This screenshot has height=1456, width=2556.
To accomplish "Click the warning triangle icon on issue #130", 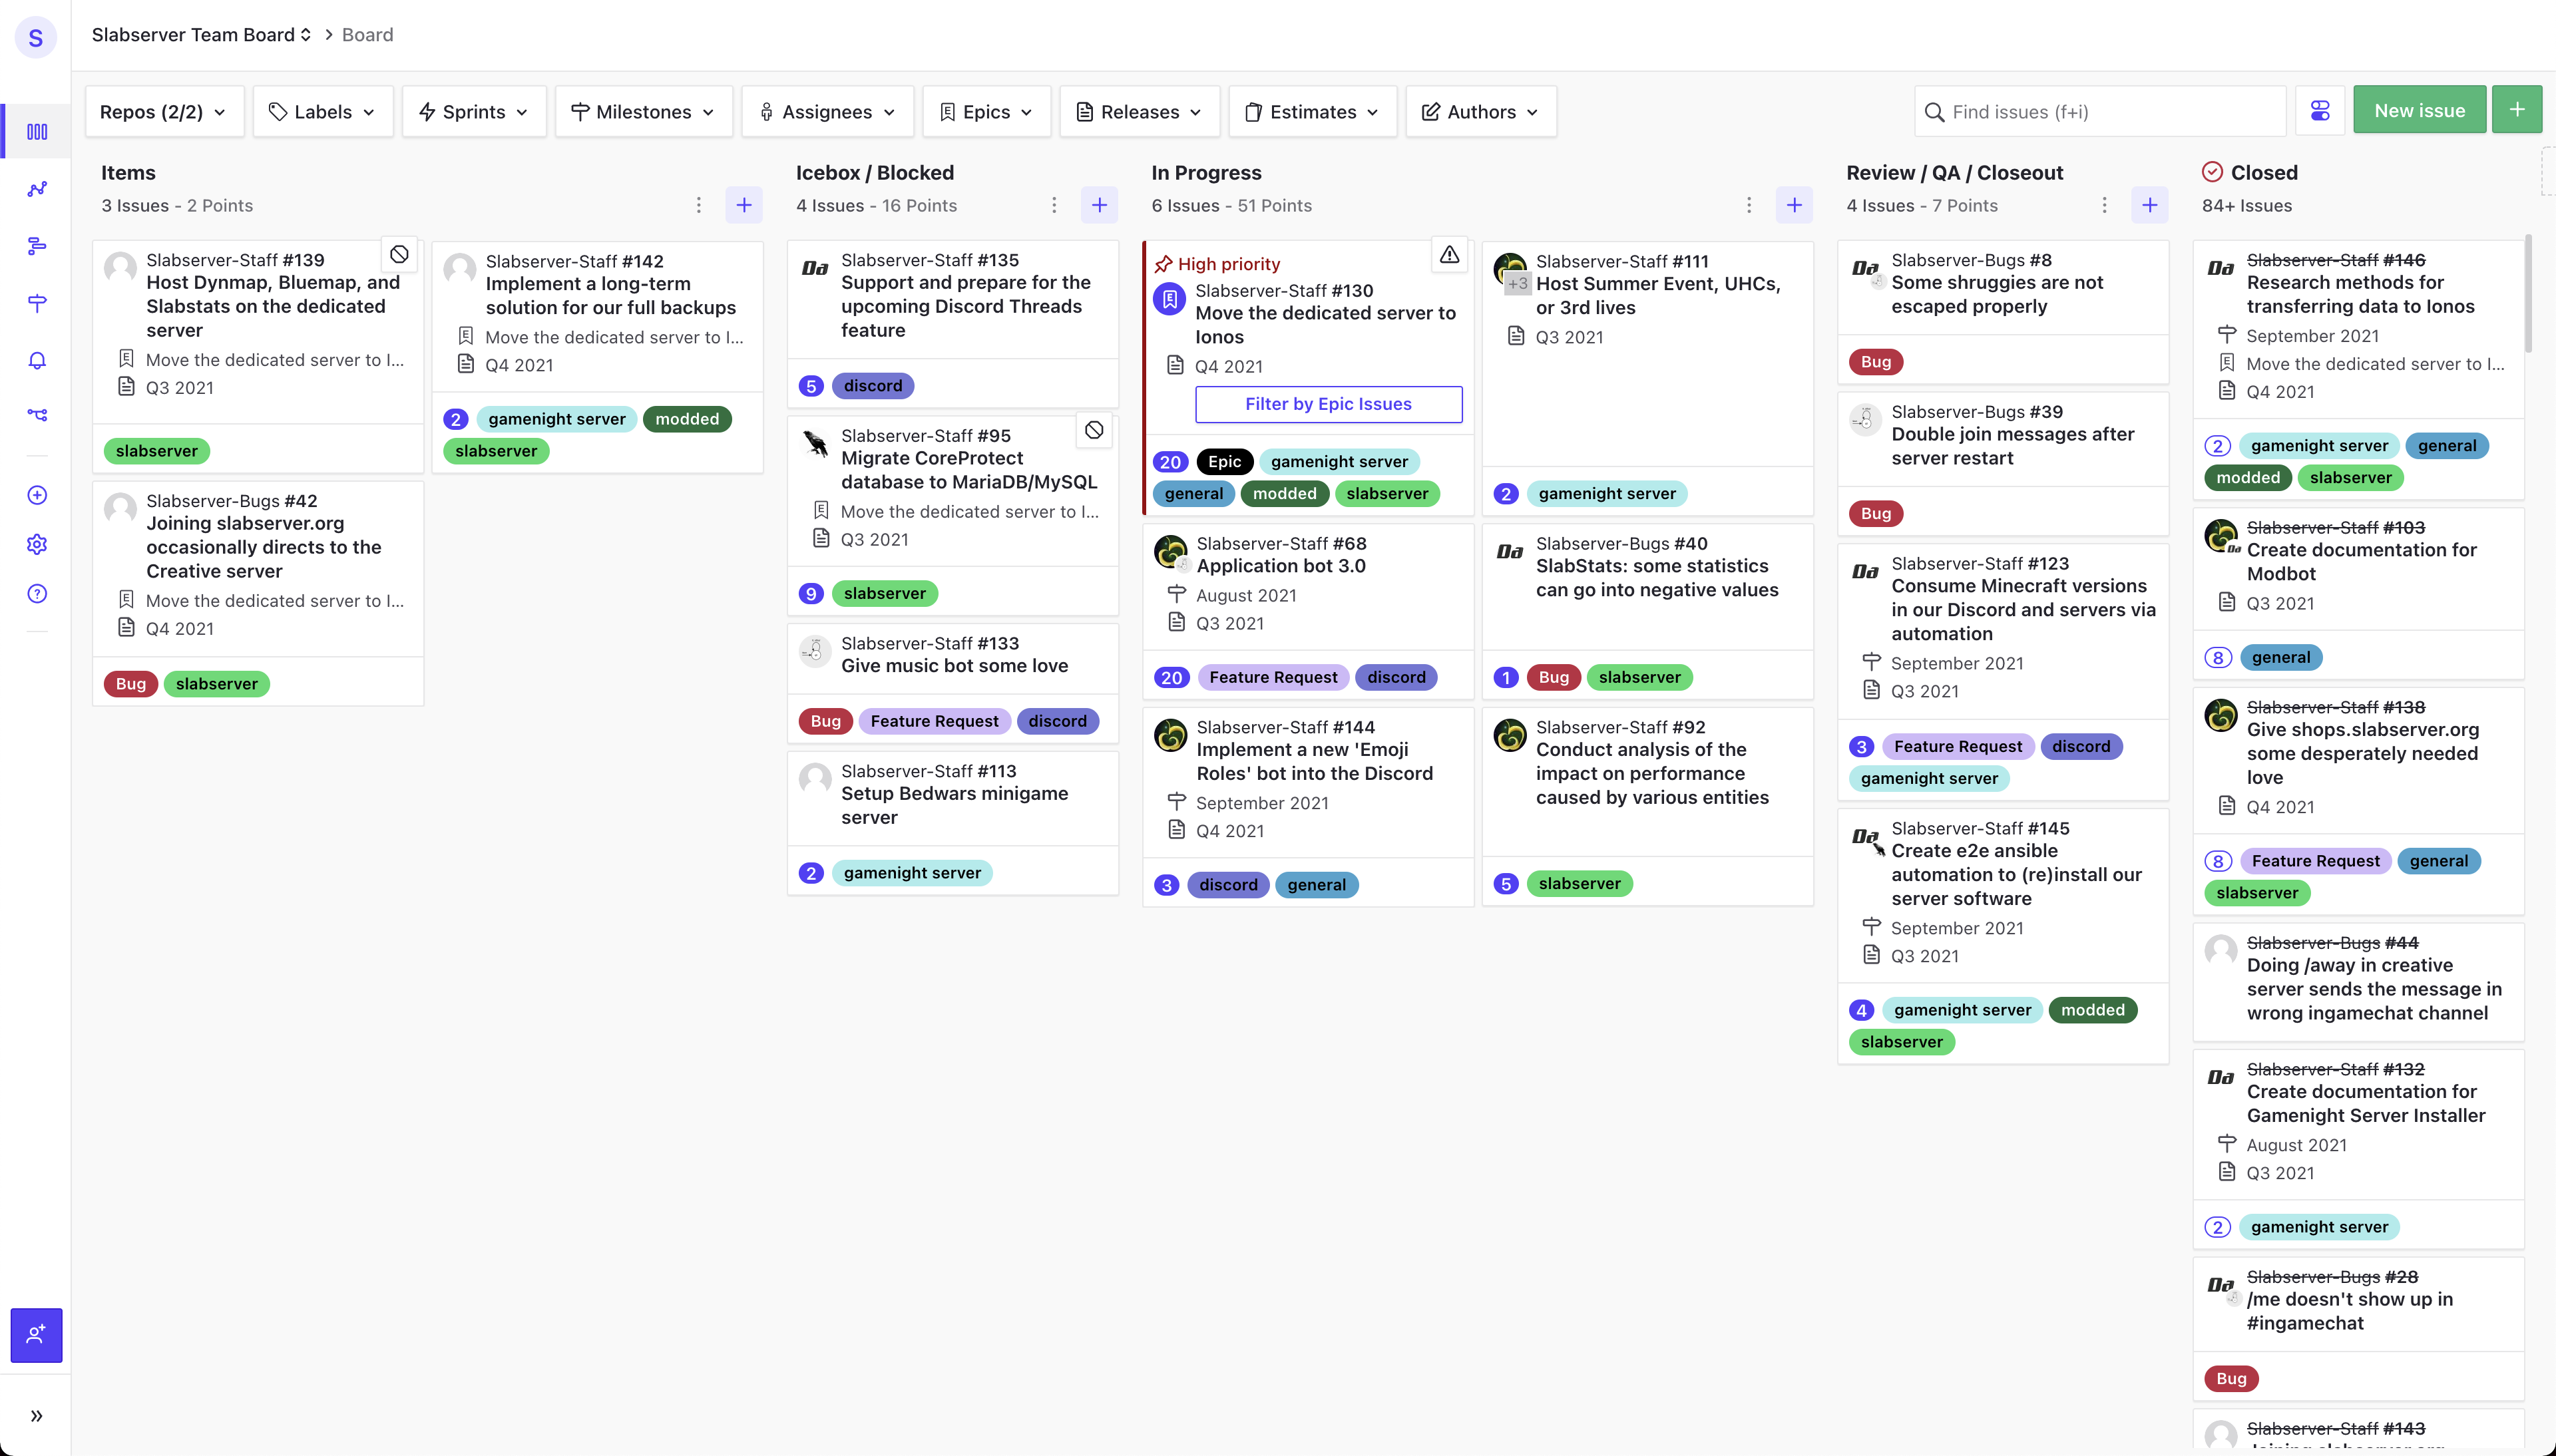I will 1449,255.
